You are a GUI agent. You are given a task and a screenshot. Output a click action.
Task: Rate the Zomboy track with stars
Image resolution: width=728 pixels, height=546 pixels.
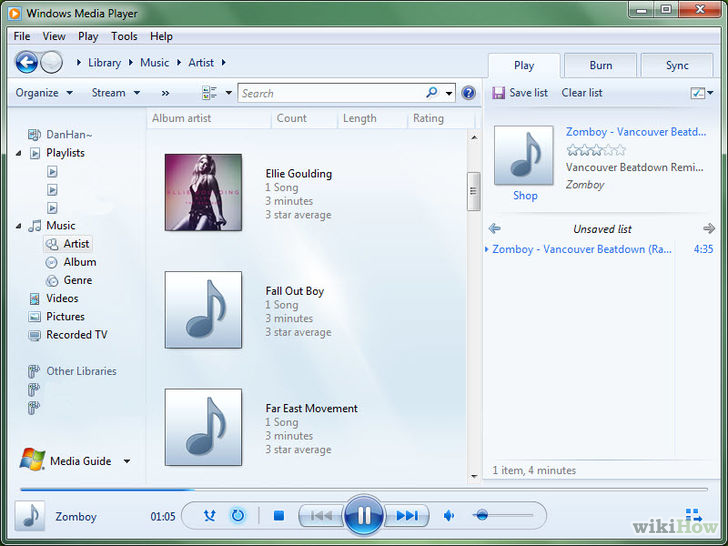596,150
